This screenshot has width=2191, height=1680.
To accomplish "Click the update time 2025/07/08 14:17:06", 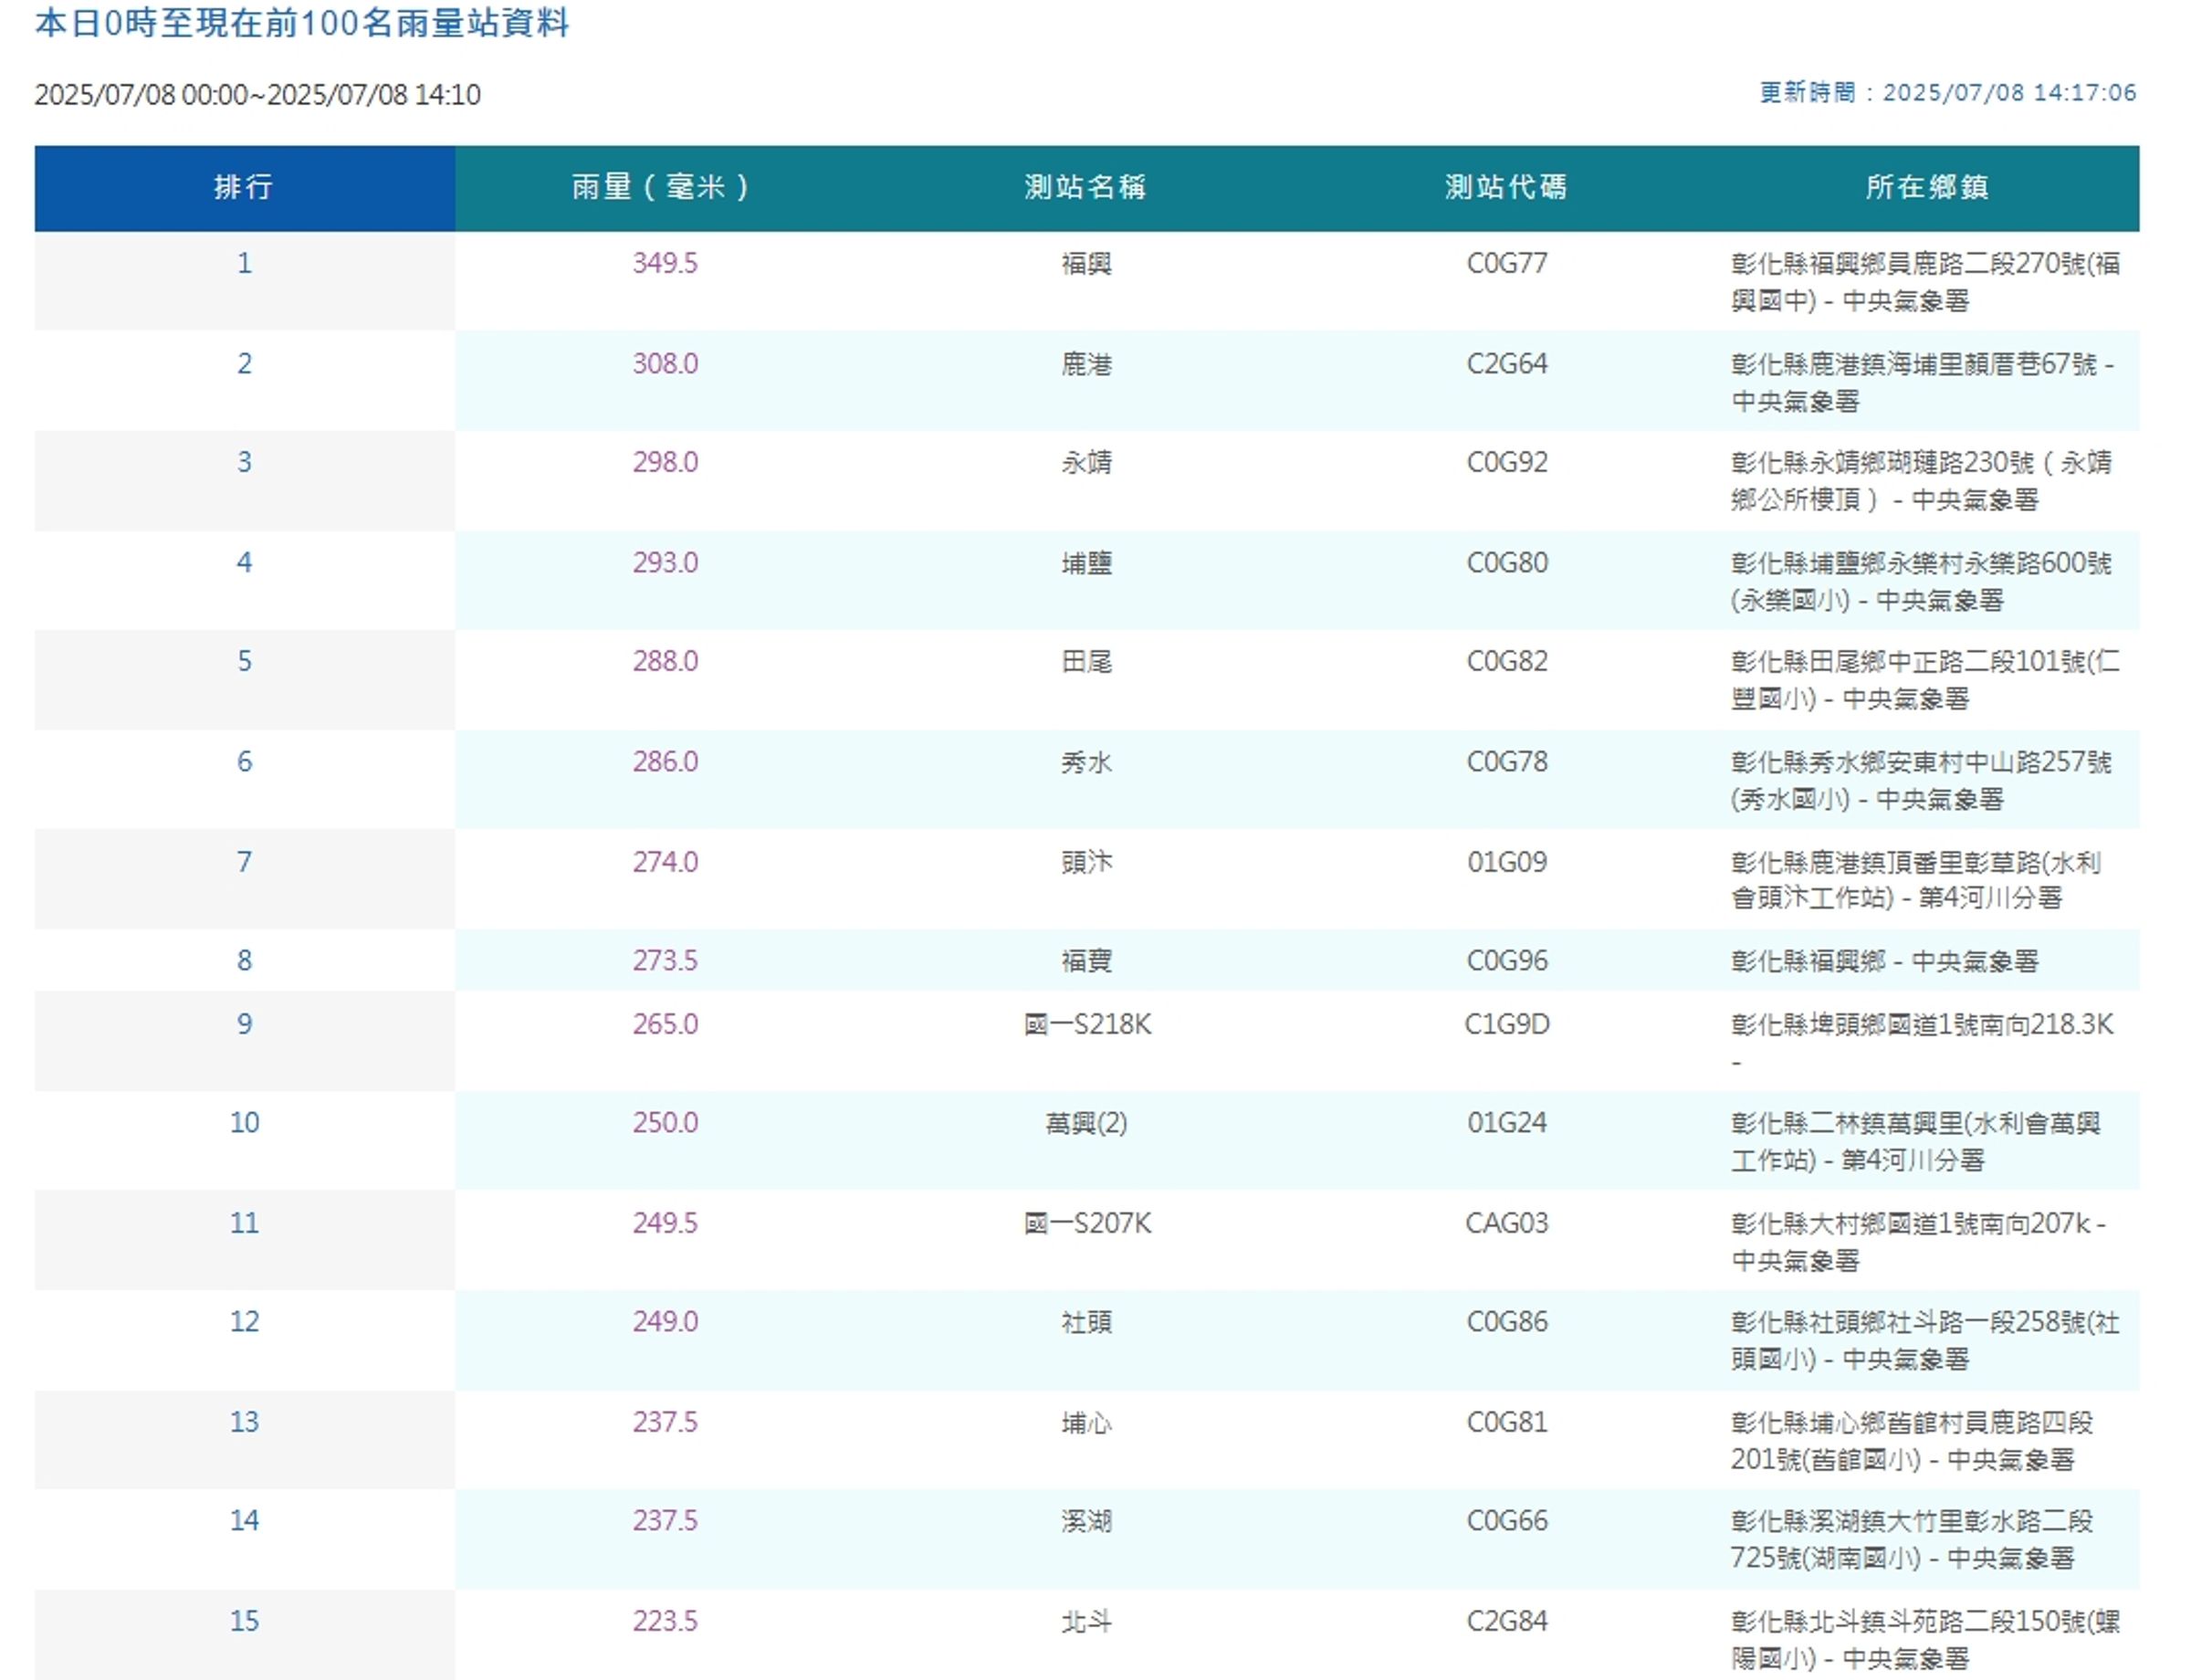I will tap(2009, 93).
